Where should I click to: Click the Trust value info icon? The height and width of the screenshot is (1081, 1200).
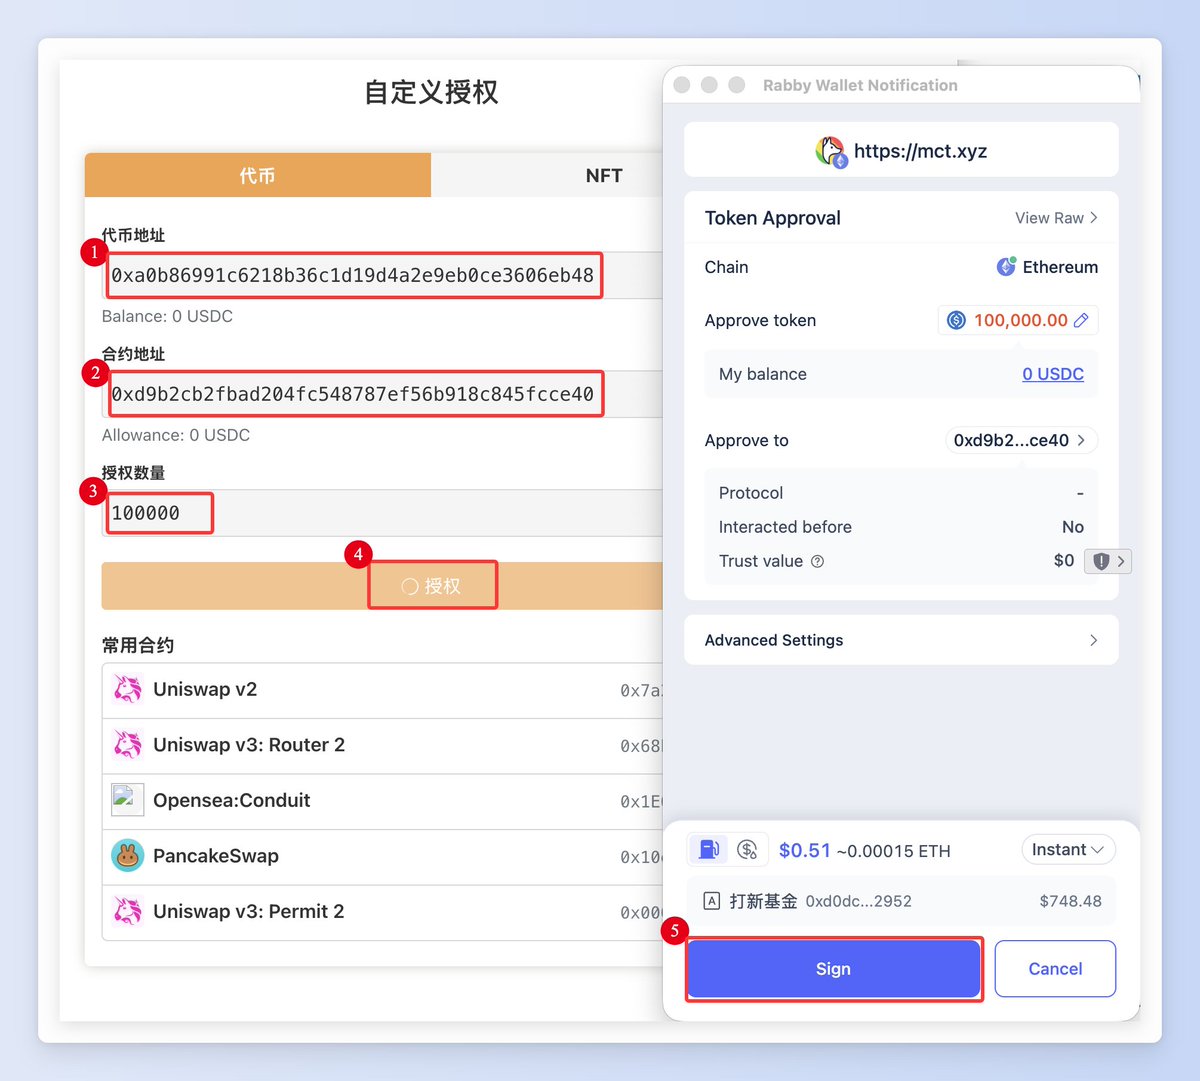point(817,561)
